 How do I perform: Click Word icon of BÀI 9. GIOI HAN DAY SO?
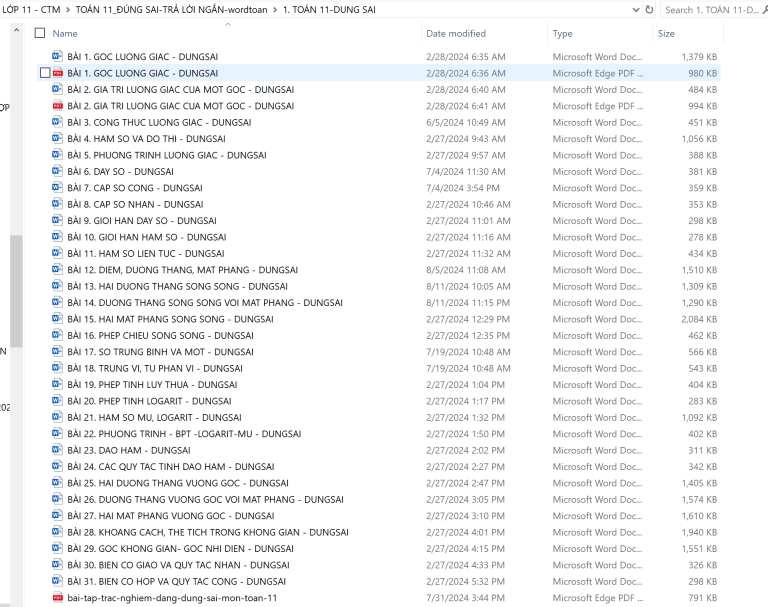point(57,220)
